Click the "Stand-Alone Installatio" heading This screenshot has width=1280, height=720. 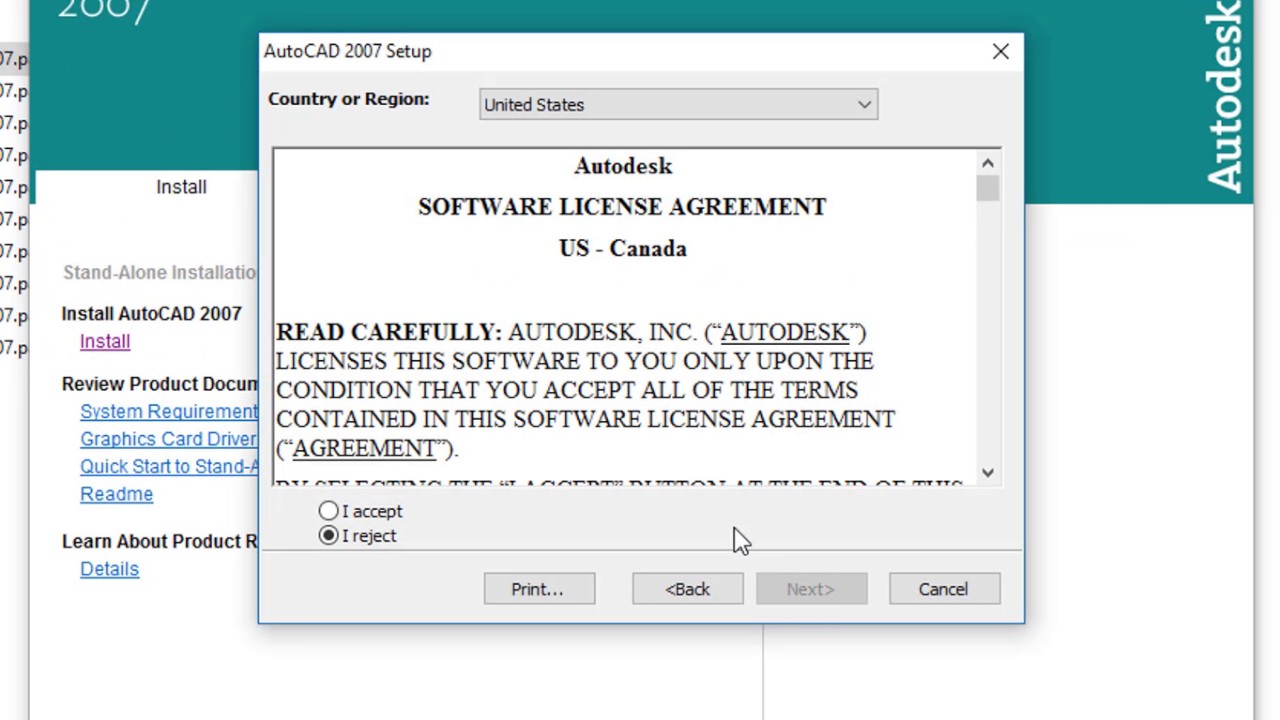point(160,272)
